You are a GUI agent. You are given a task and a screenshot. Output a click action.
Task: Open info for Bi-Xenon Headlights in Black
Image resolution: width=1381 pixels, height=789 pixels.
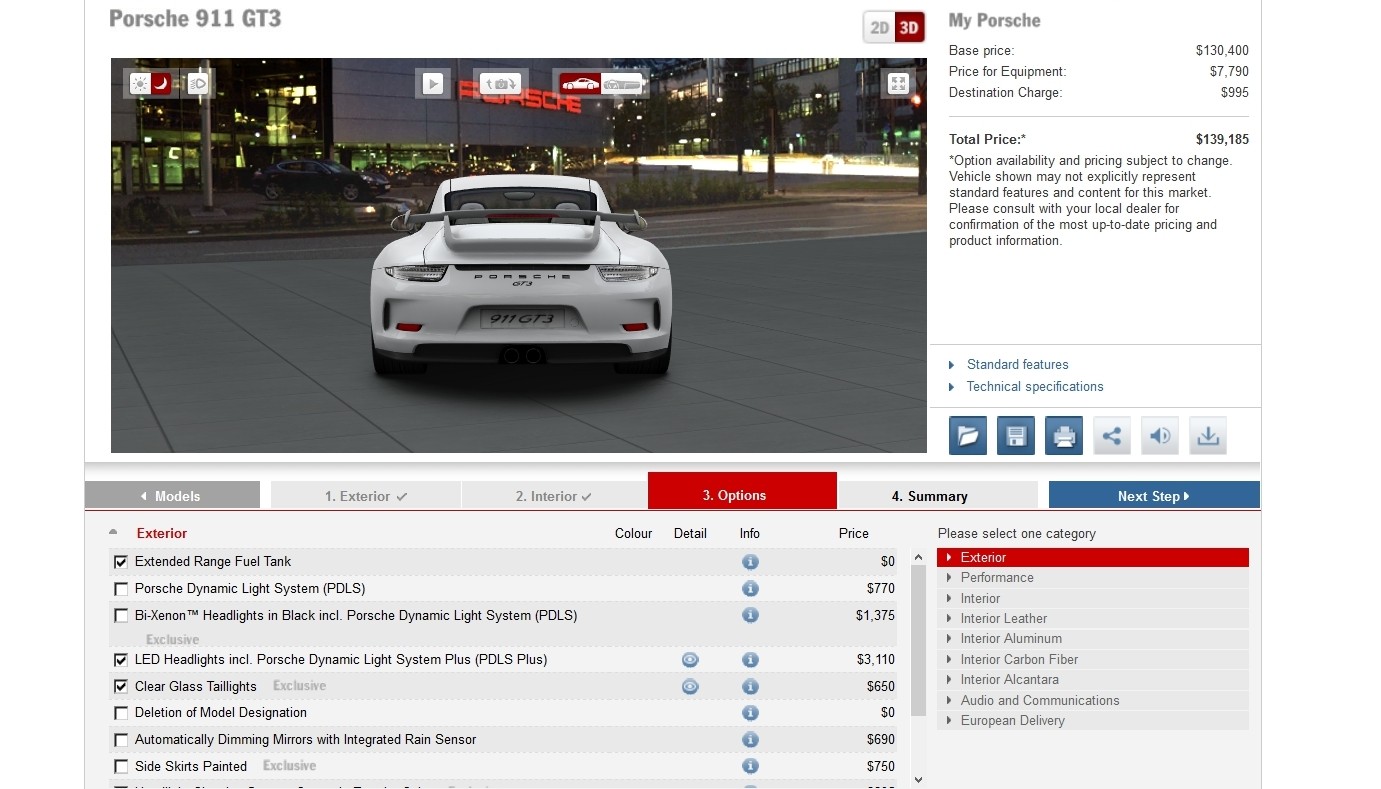(x=750, y=616)
